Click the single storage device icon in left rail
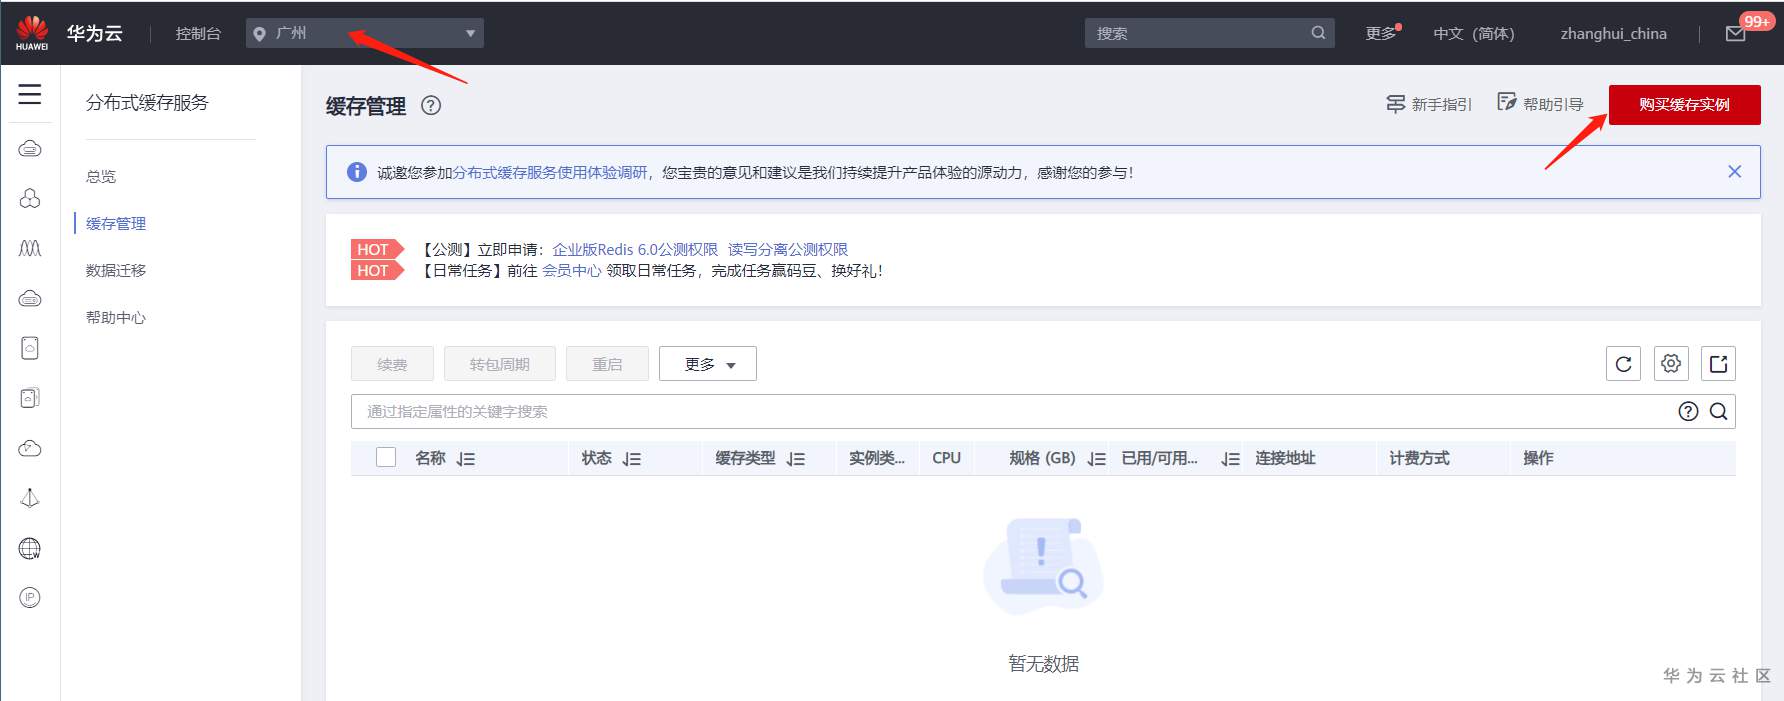The image size is (1784, 701). [x=30, y=348]
